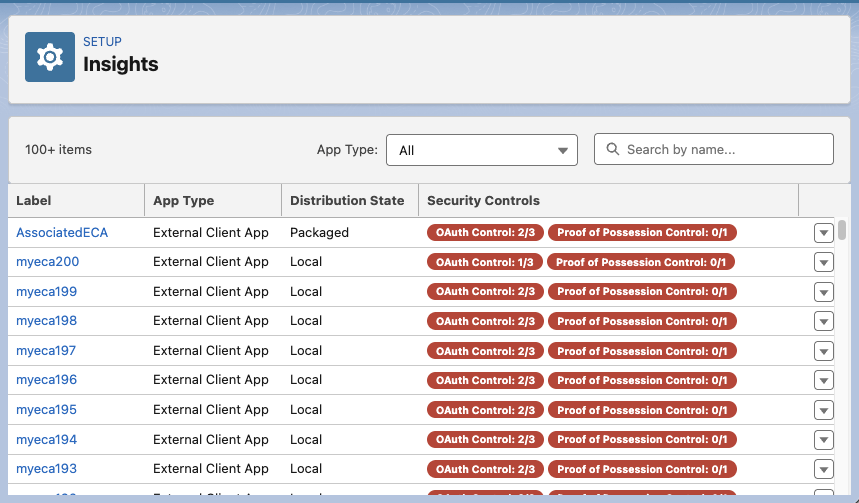Click the Insights page title
Image resolution: width=859 pixels, height=503 pixels.
coord(121,64)
